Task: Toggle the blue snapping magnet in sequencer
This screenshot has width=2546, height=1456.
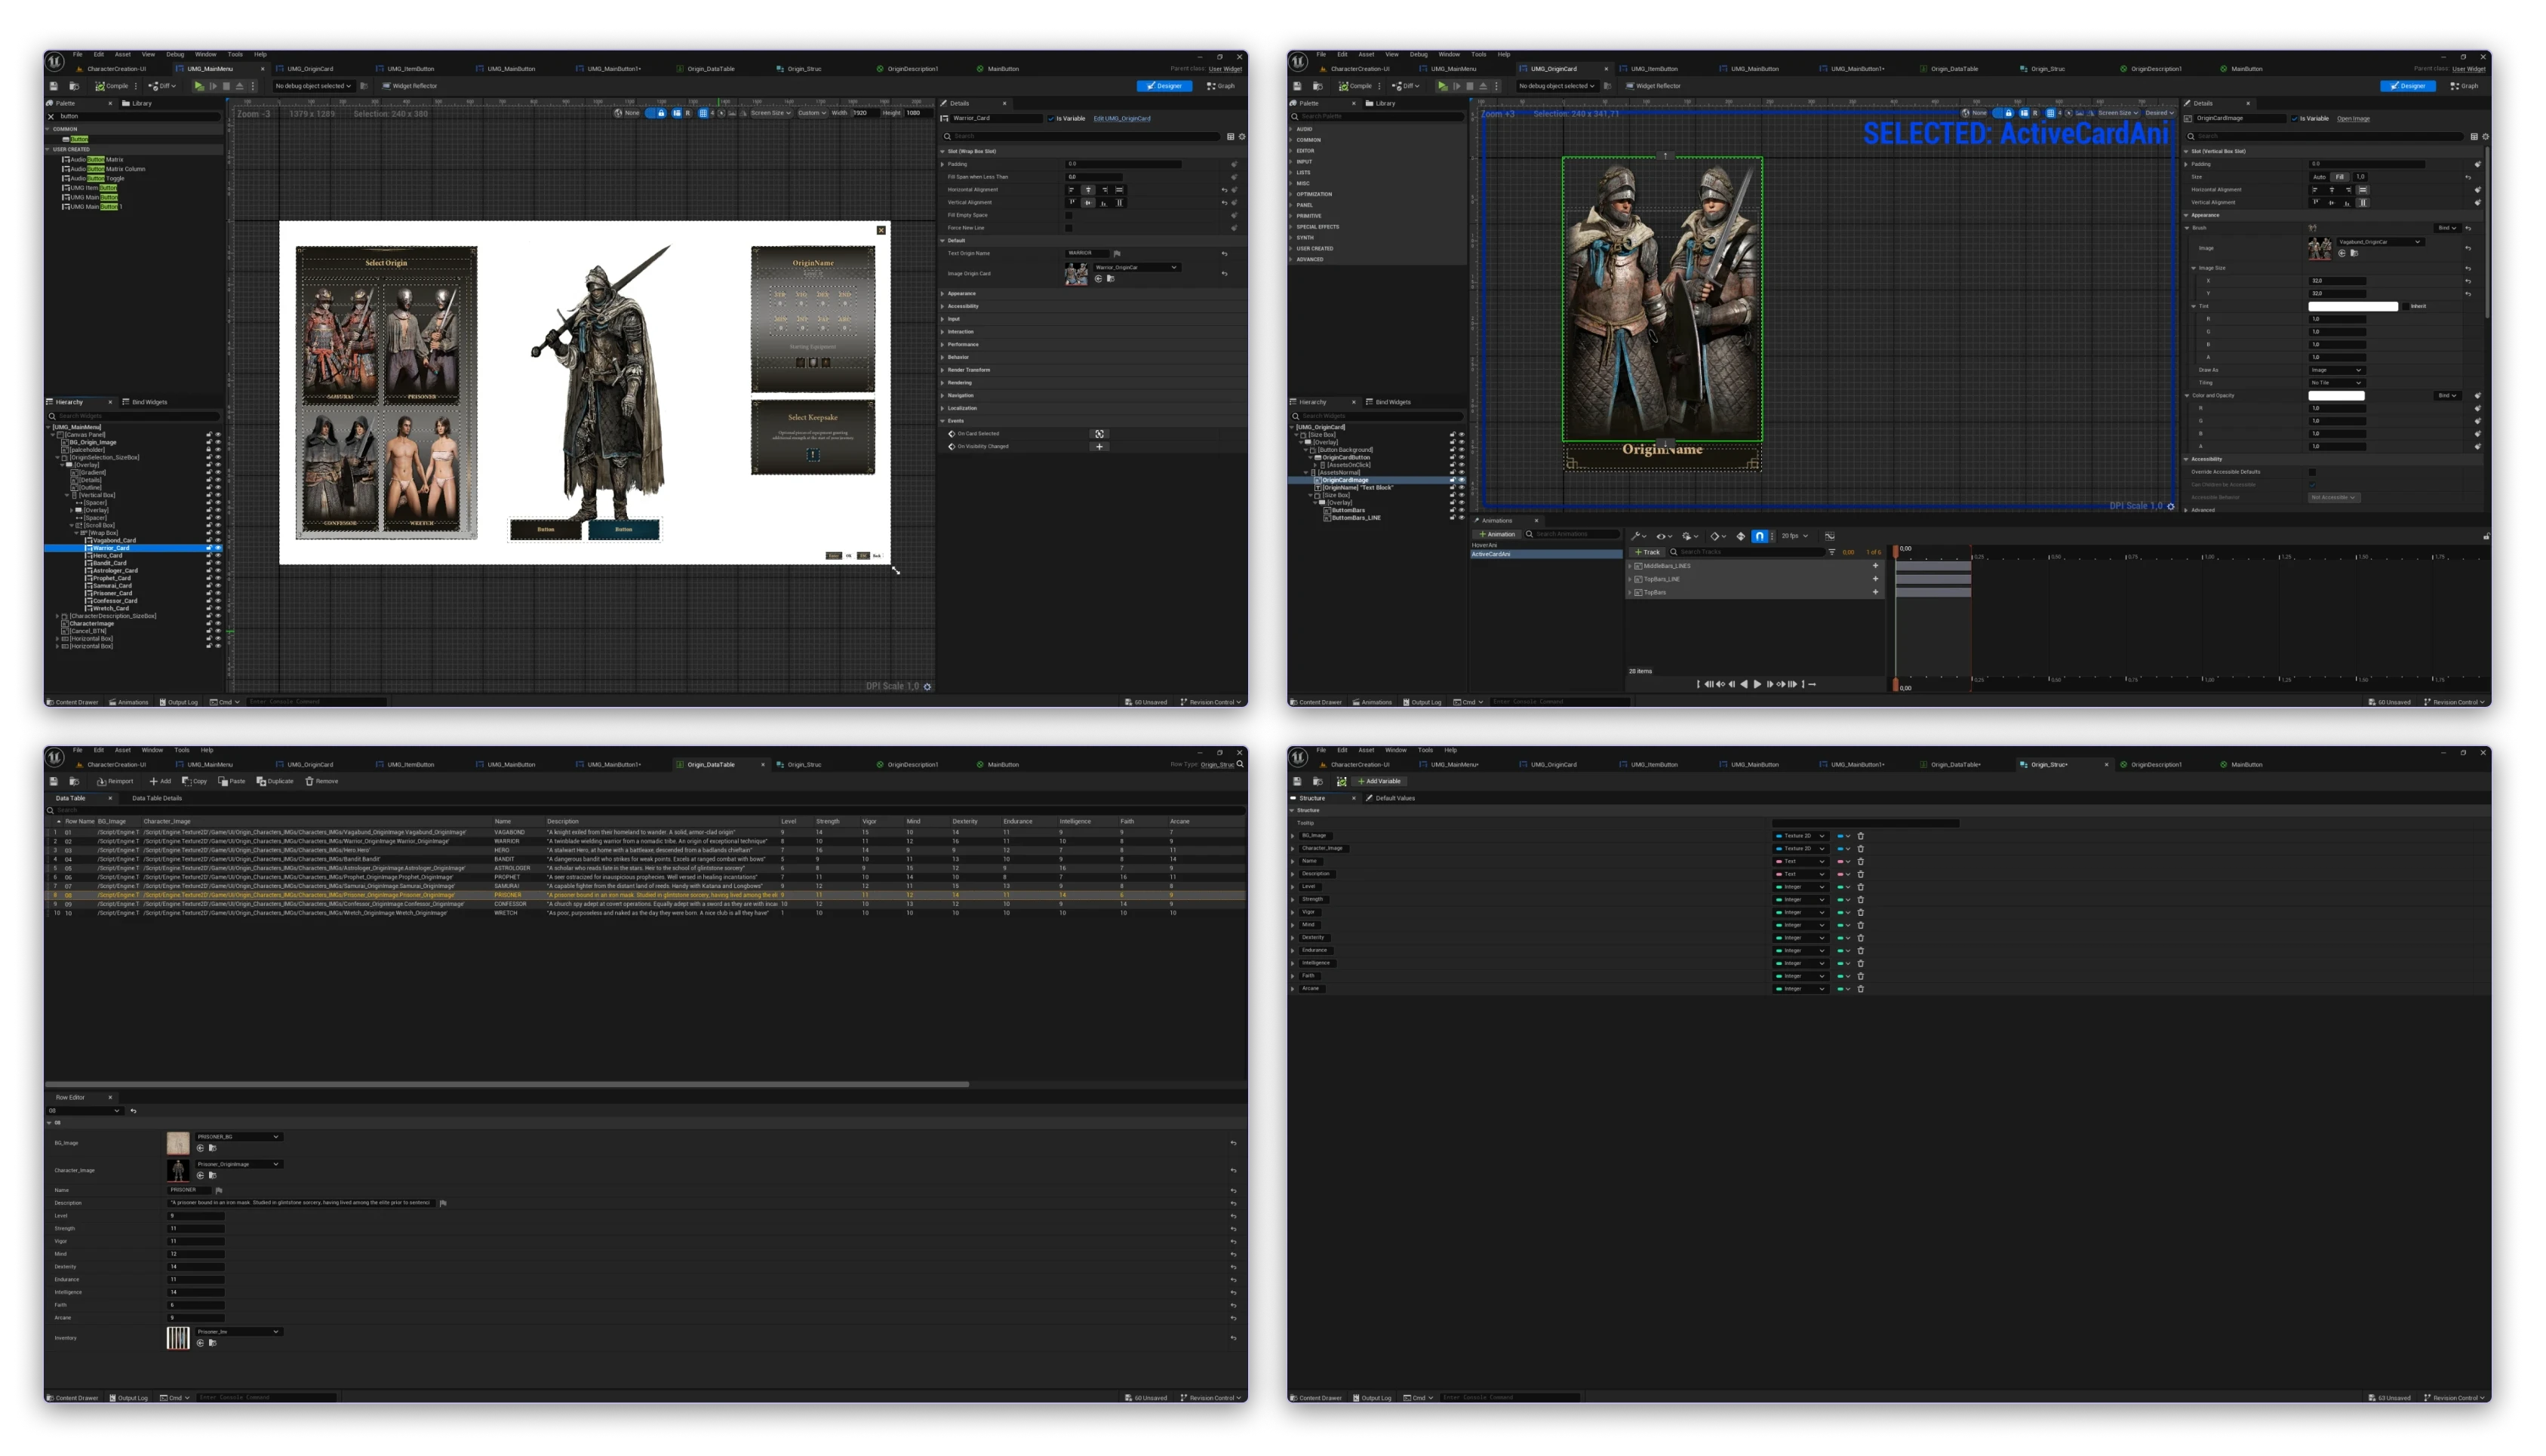Action: 1759,536
